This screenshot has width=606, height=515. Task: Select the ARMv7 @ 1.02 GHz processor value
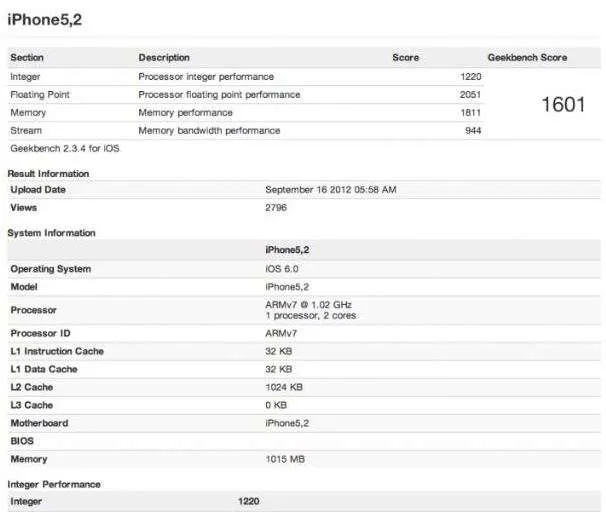[308, 305]
